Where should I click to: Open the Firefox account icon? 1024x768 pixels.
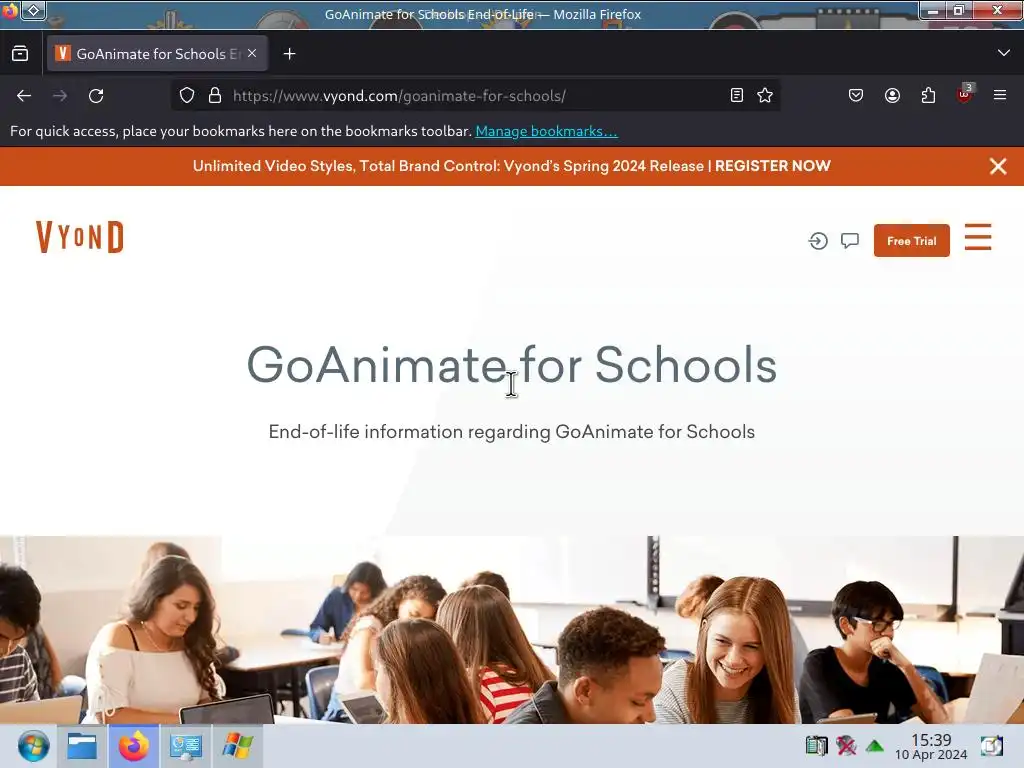pos(892,95)
